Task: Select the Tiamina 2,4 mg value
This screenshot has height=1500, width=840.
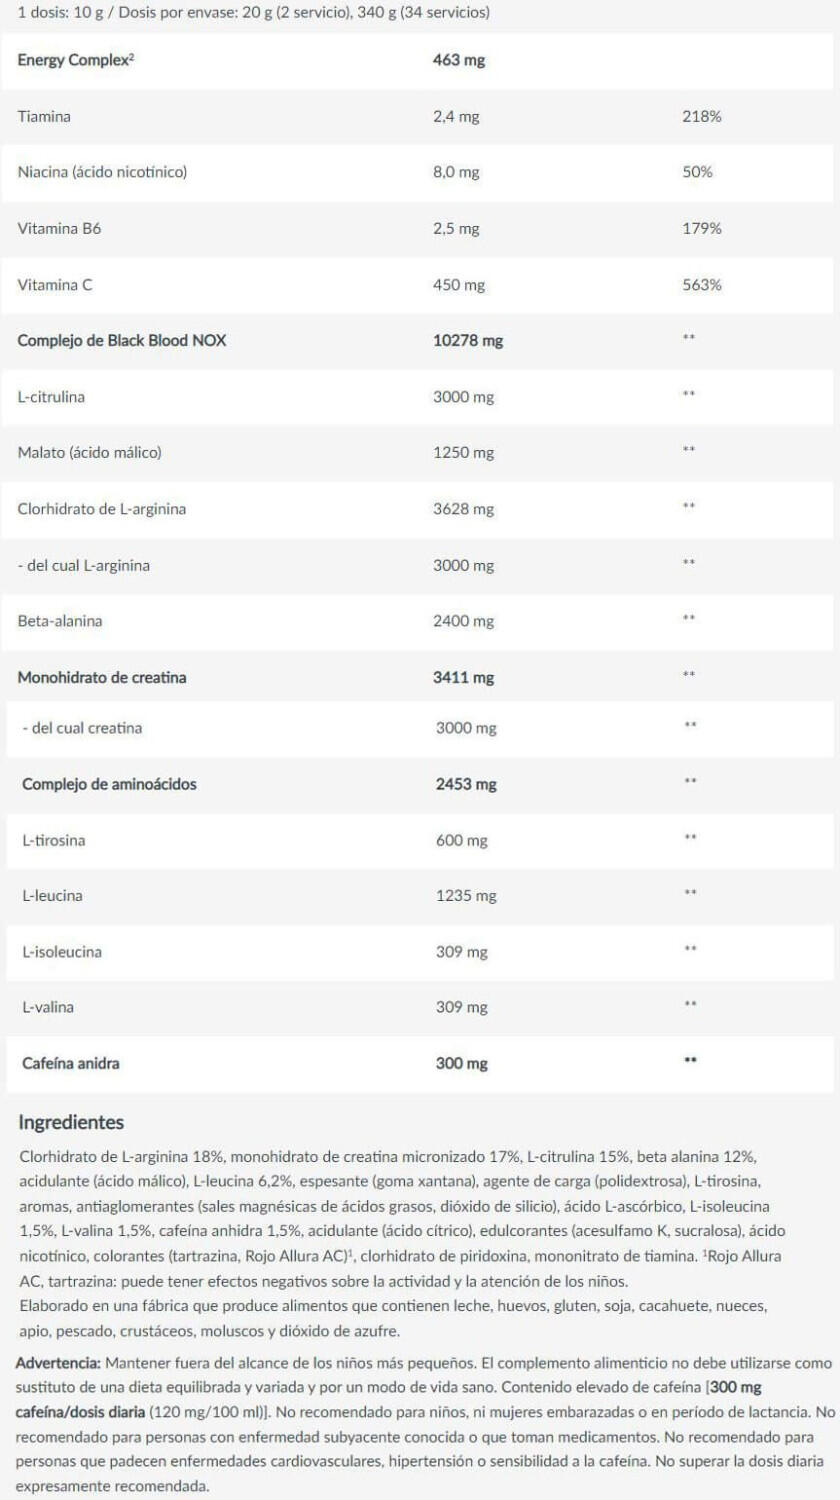Action: click(x=455, y=117)
